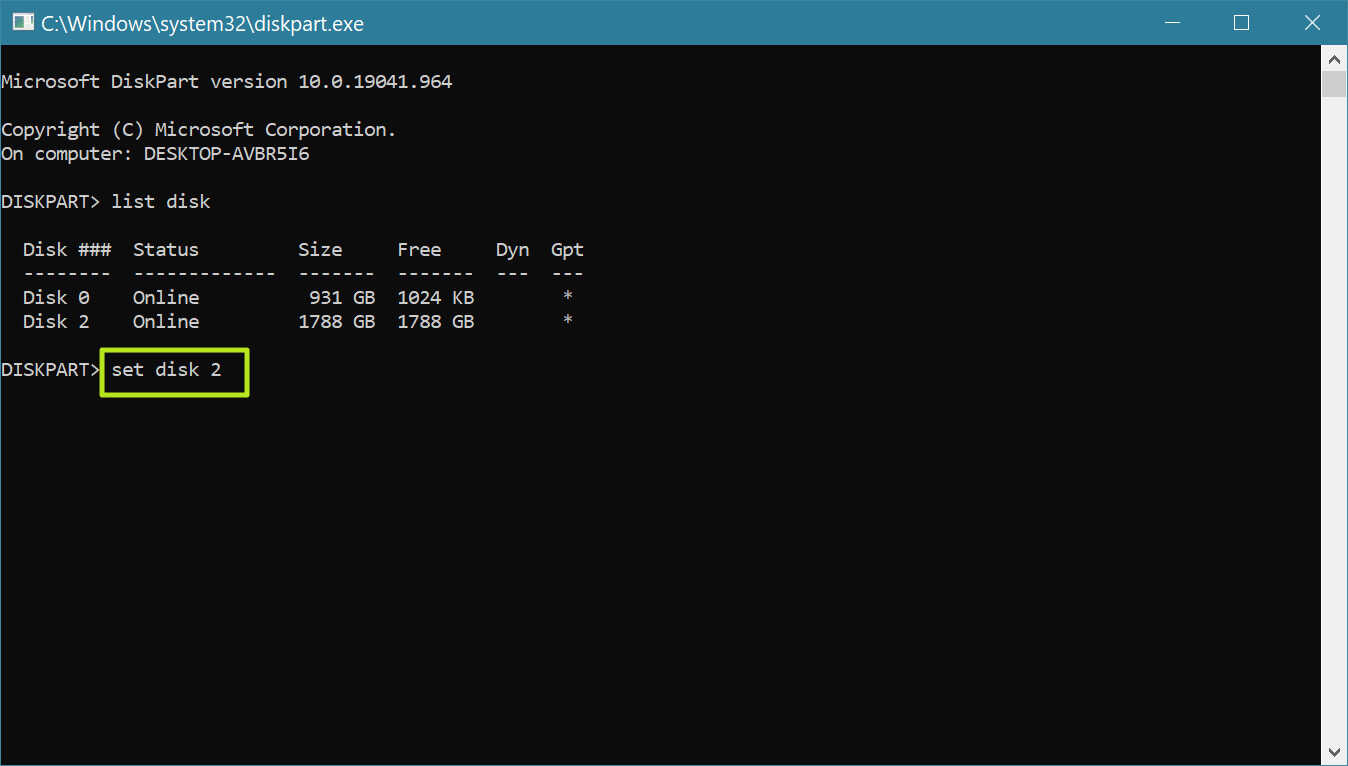1348x766 pixels.
Task: Click the 'Dyn' column header
Action: [x=512, y=250]
